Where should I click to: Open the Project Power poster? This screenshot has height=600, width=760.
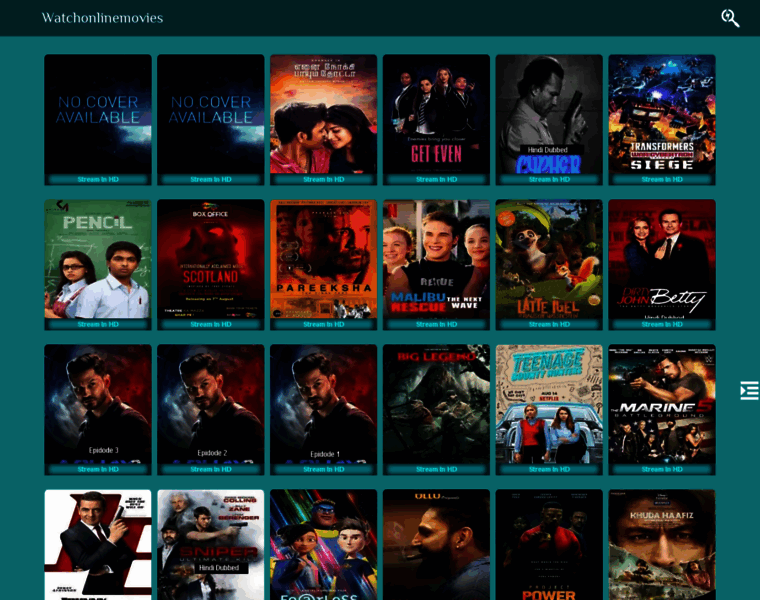[549, 545]
